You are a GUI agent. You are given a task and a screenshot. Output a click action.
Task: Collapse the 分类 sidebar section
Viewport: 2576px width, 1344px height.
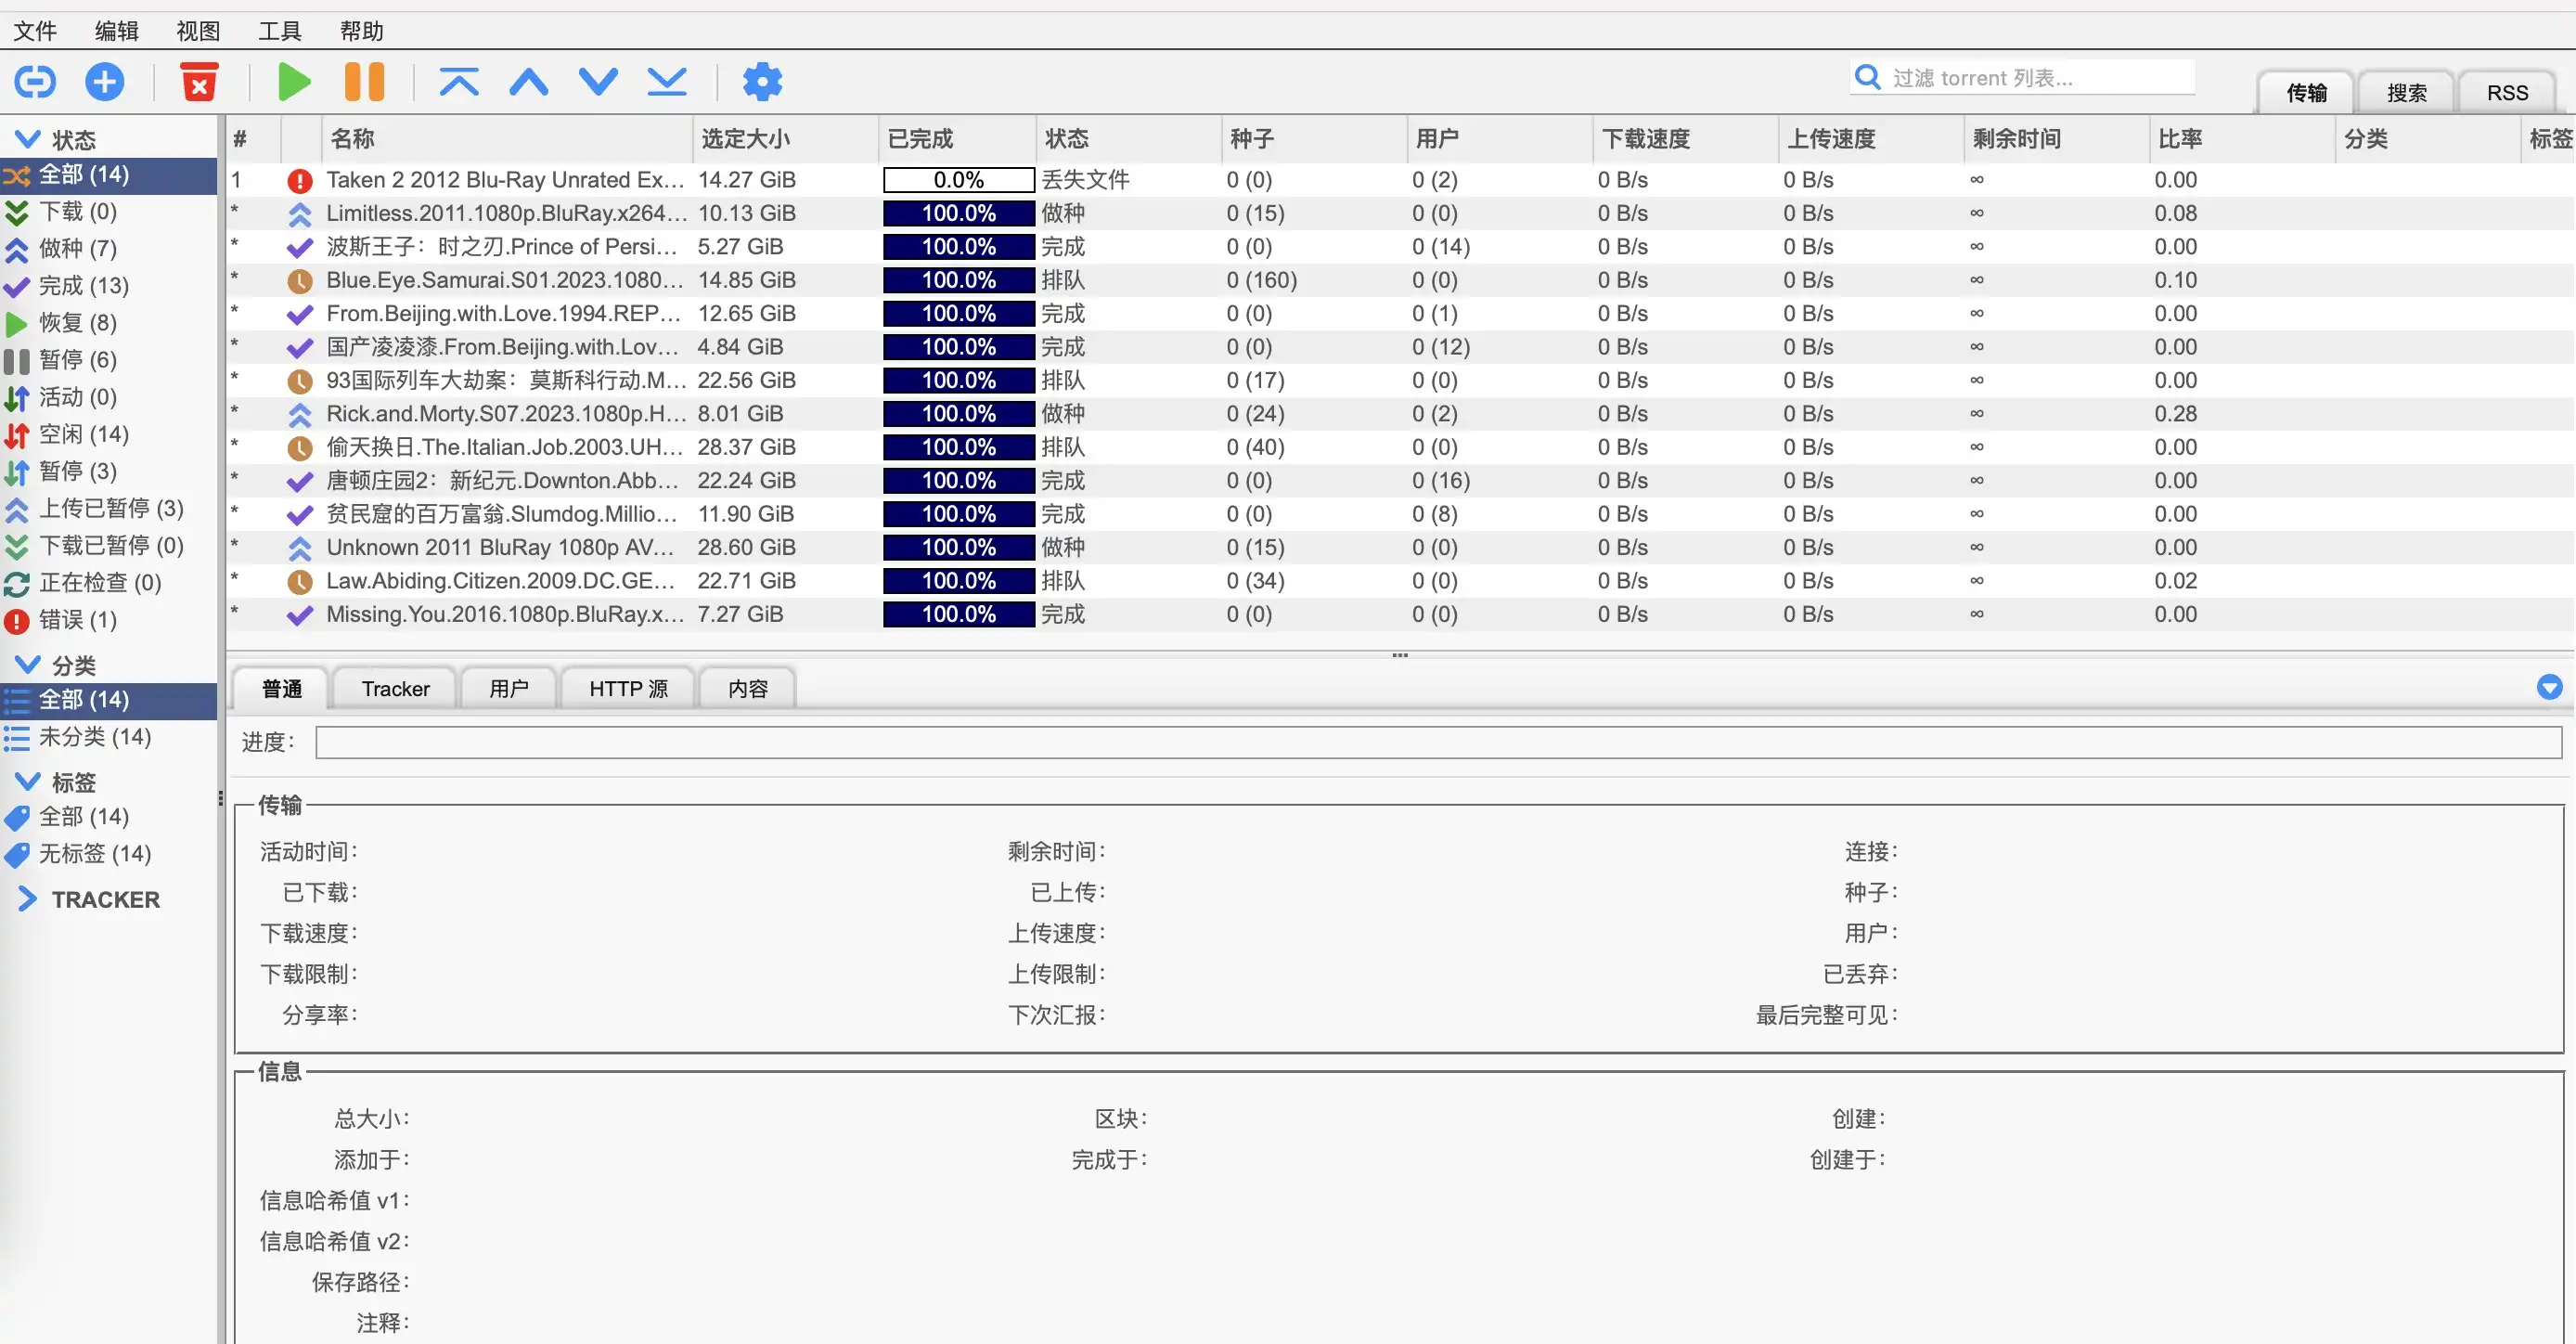click(27, 665)
